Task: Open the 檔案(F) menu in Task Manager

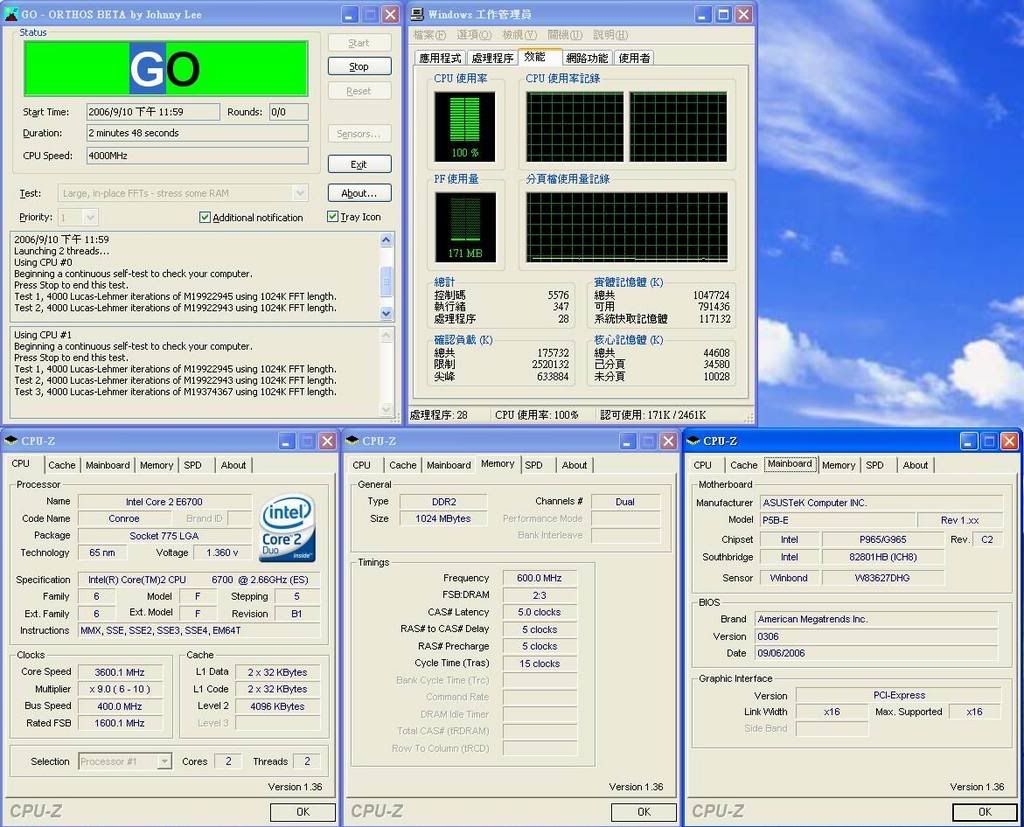Action: tap(429, 35)
